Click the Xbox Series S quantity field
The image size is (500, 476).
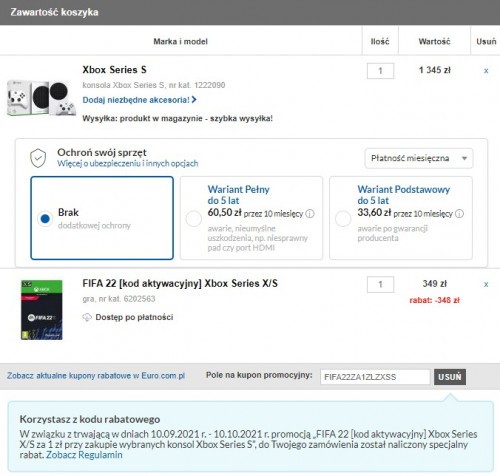(x=380, y=71)
